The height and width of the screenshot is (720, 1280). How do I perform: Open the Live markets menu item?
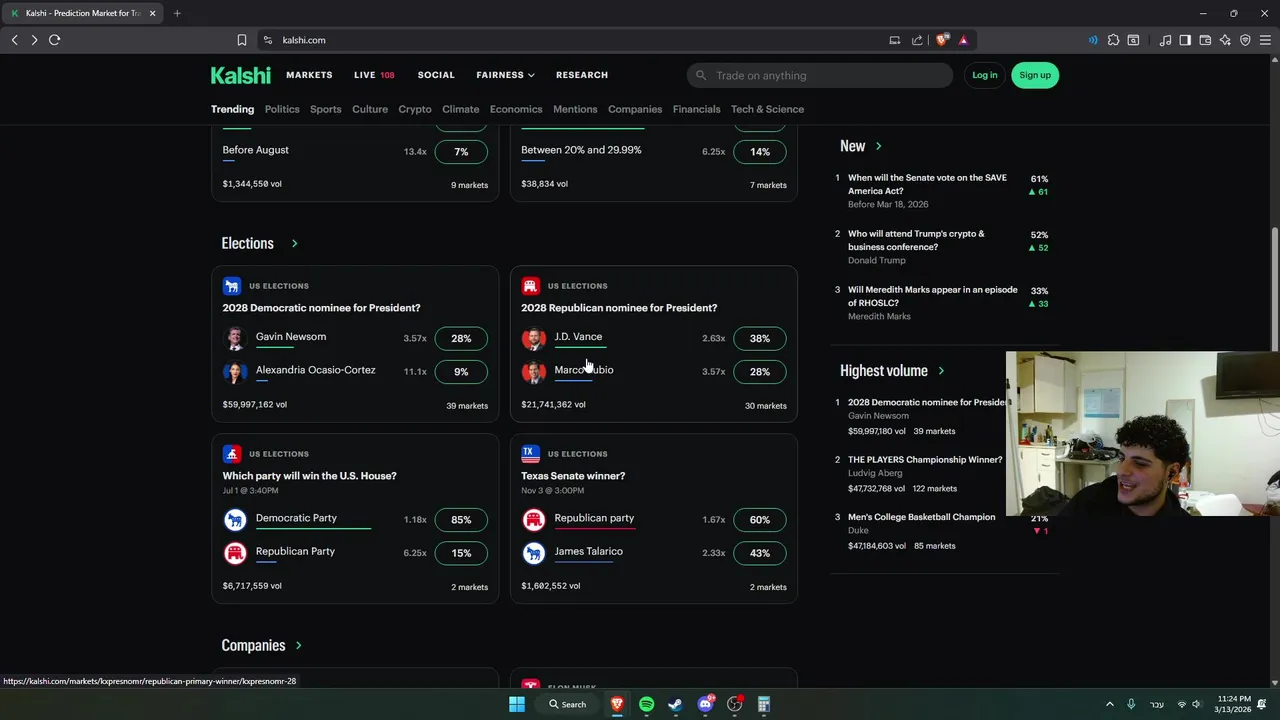[x=374, y=75]
